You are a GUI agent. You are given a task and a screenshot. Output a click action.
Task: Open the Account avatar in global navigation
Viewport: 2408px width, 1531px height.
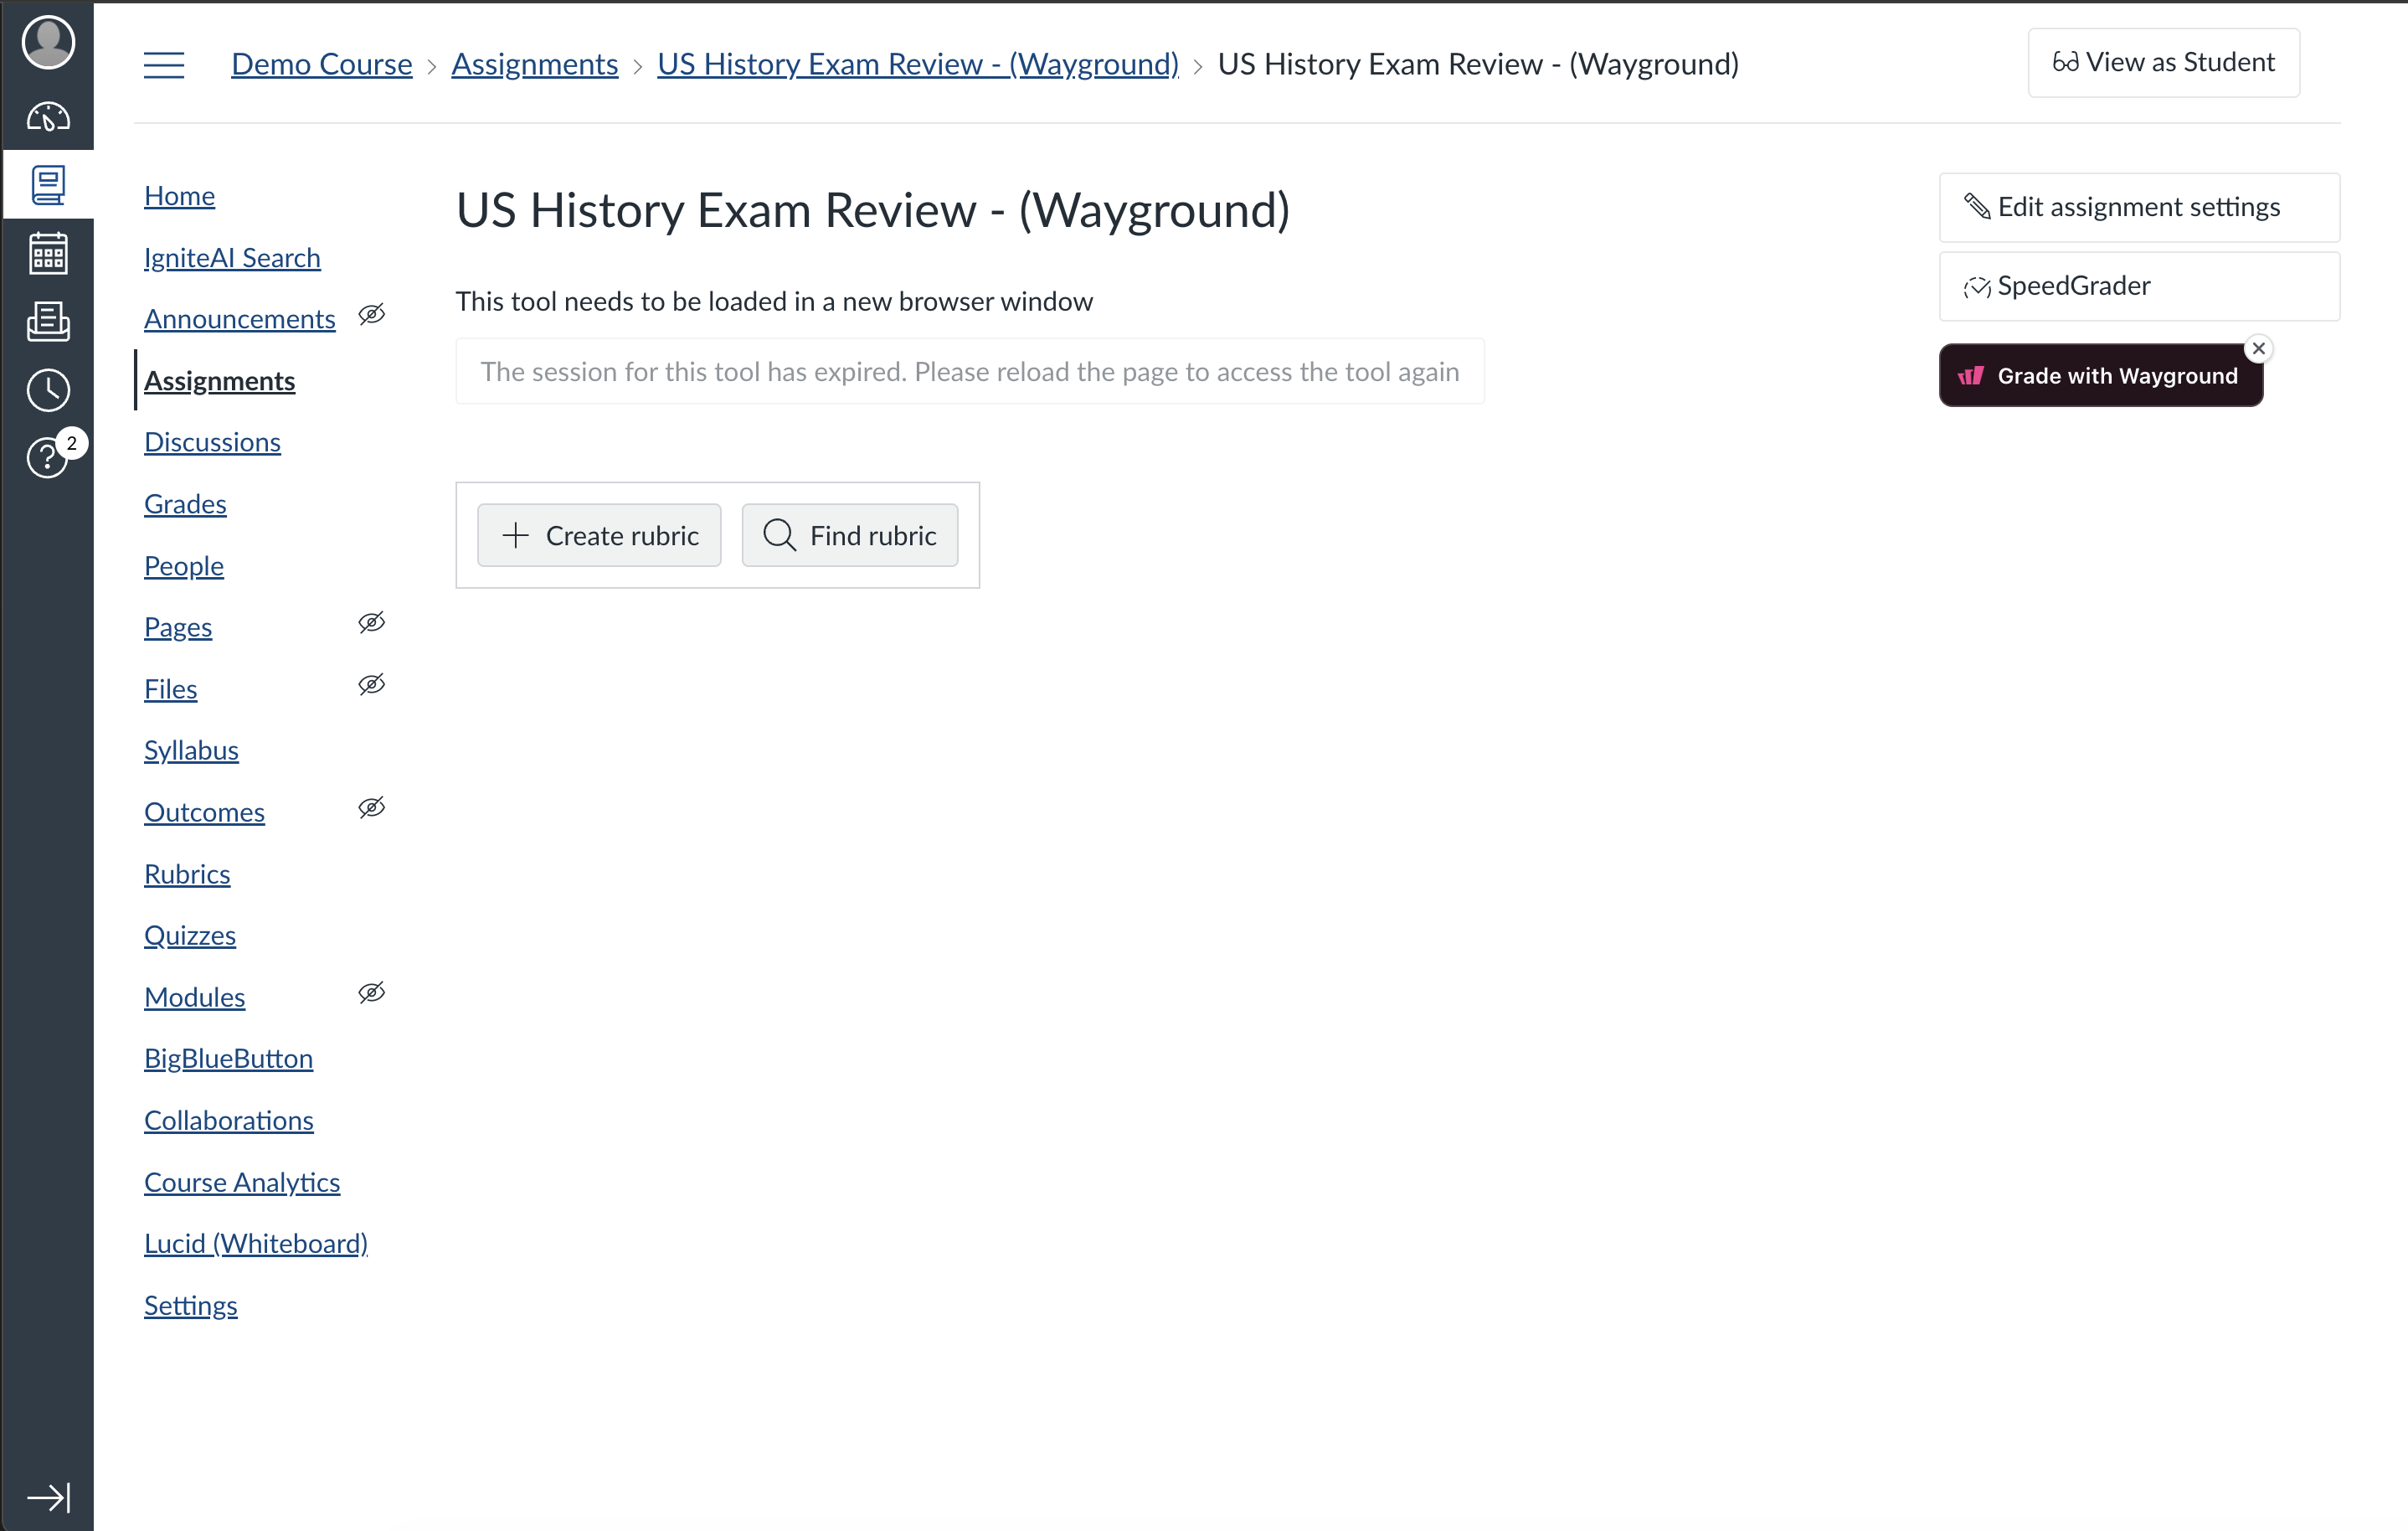(x=48, y=42)
